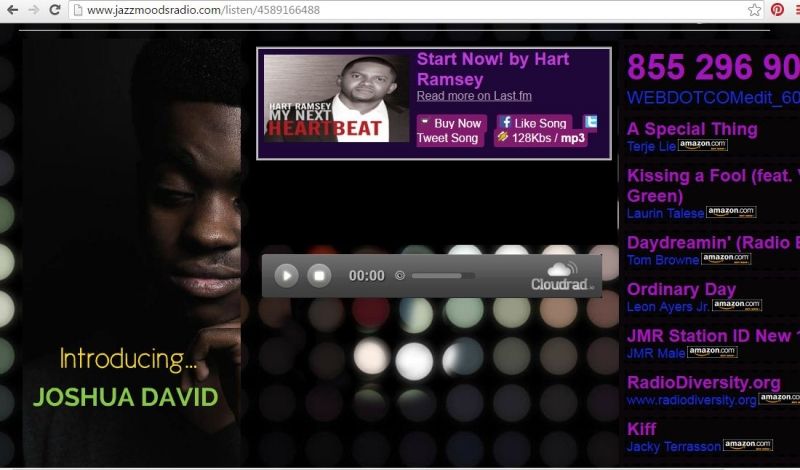Reload the page with the refresh icon
The width and height of the screenshot is (800, 470).
55,10
